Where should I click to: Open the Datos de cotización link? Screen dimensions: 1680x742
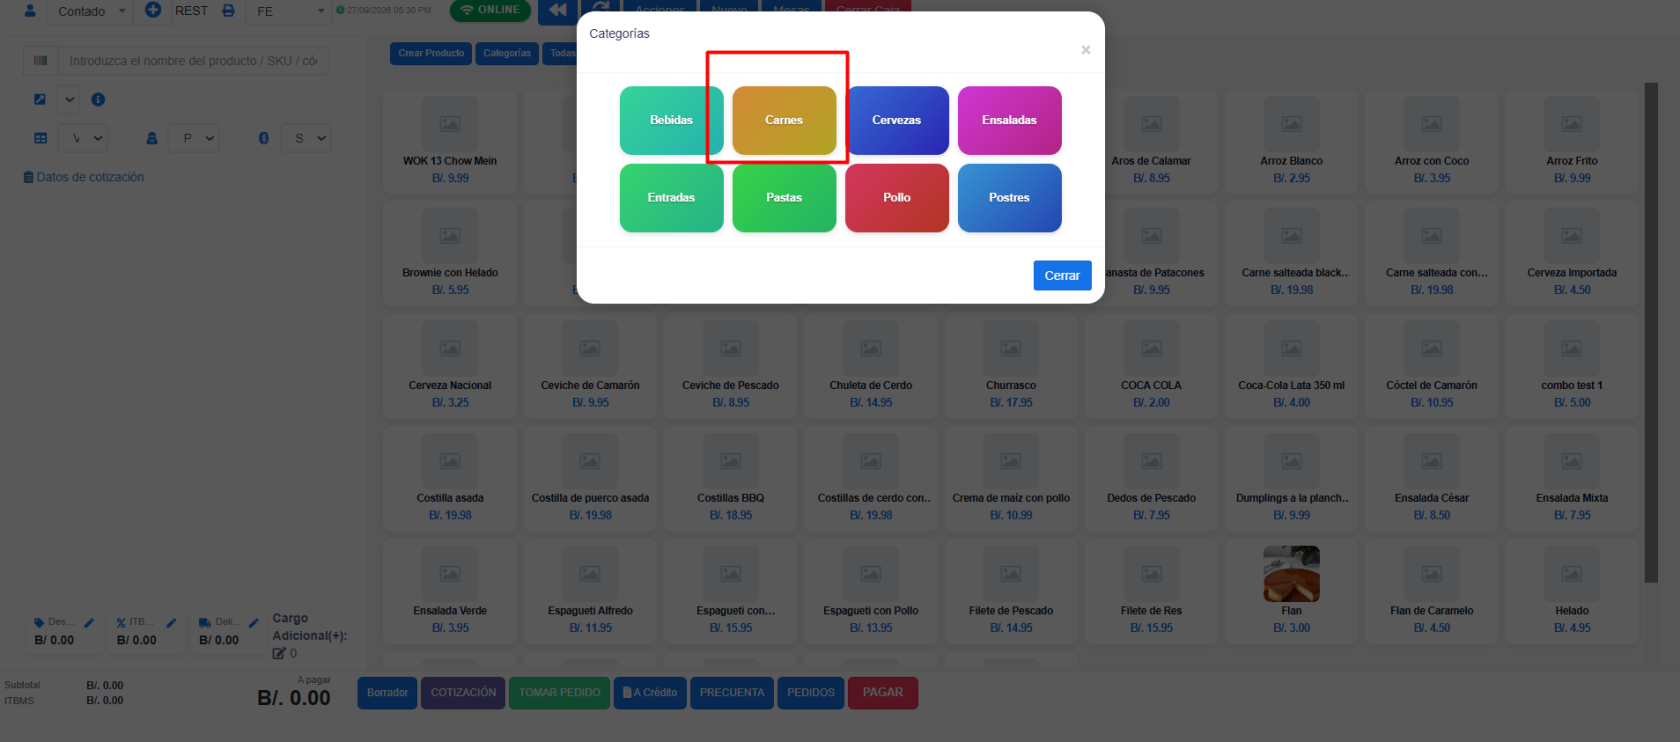(84, 177)
